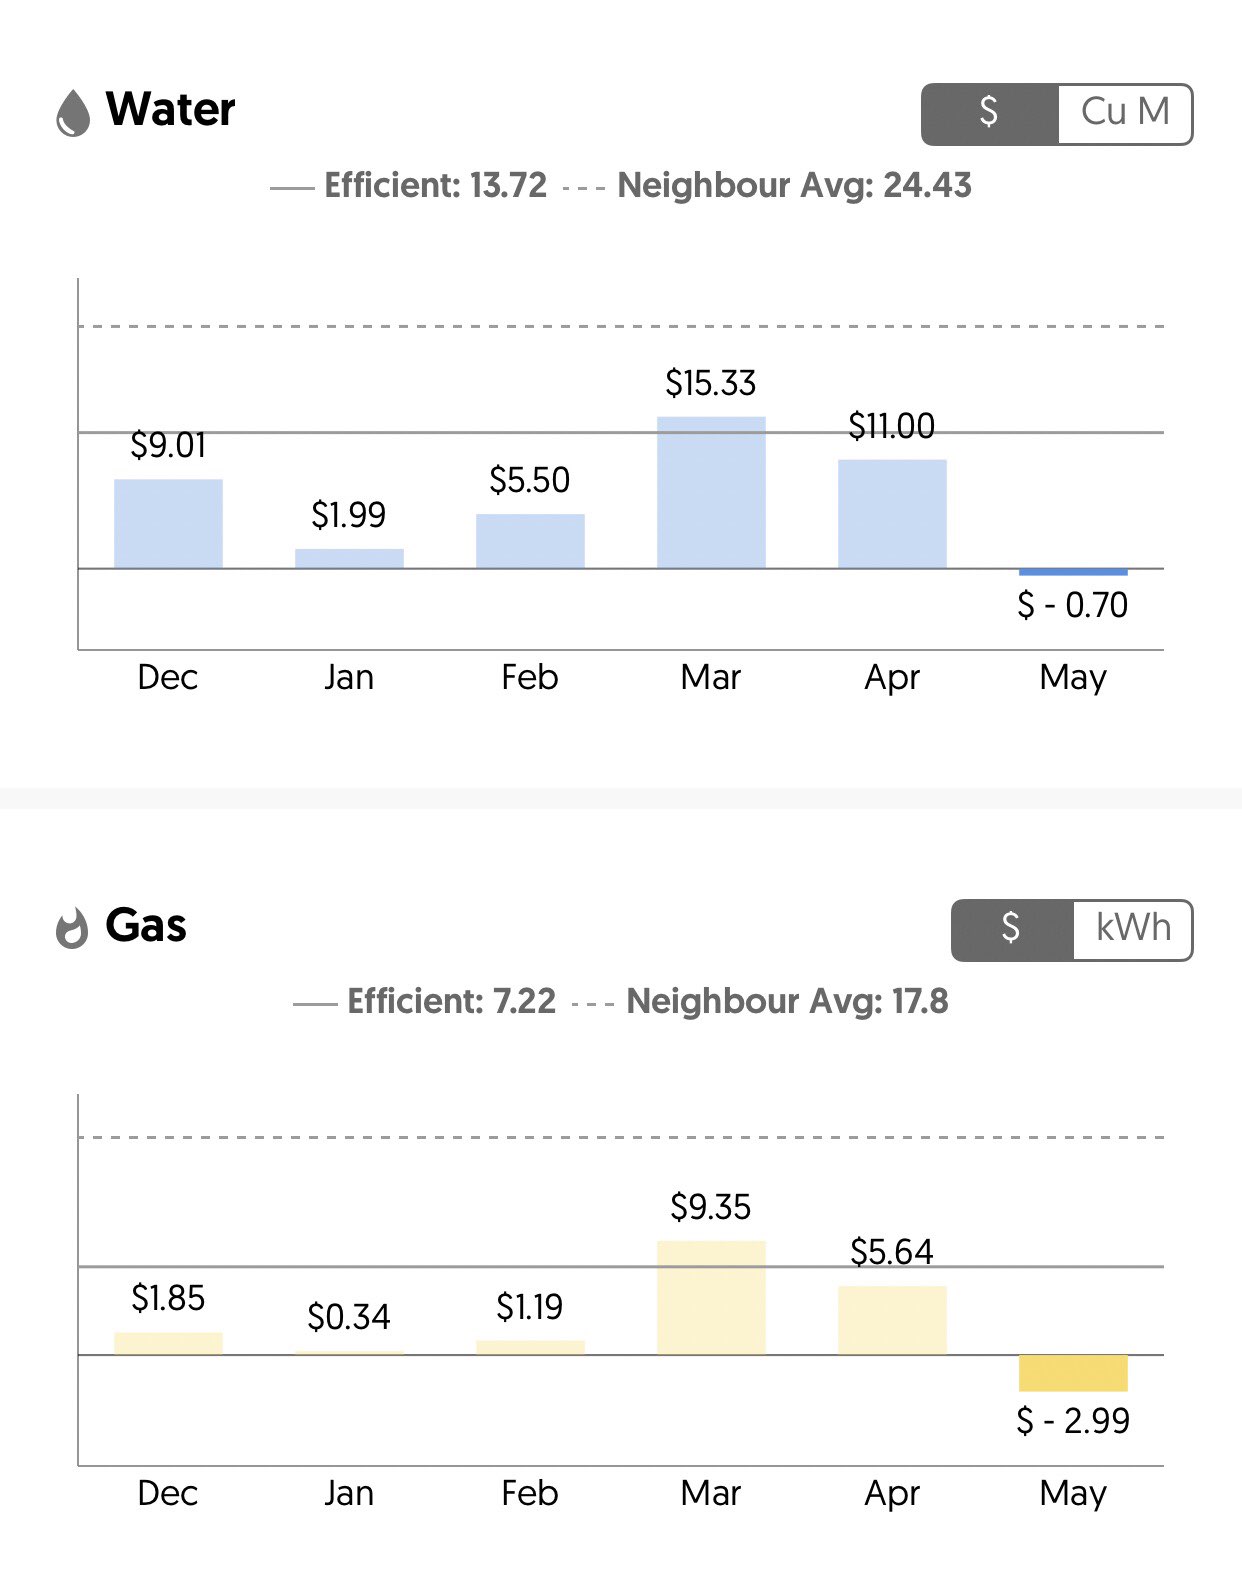
Task: Select the negative May gas bar
Action: click(1073, 1373)
